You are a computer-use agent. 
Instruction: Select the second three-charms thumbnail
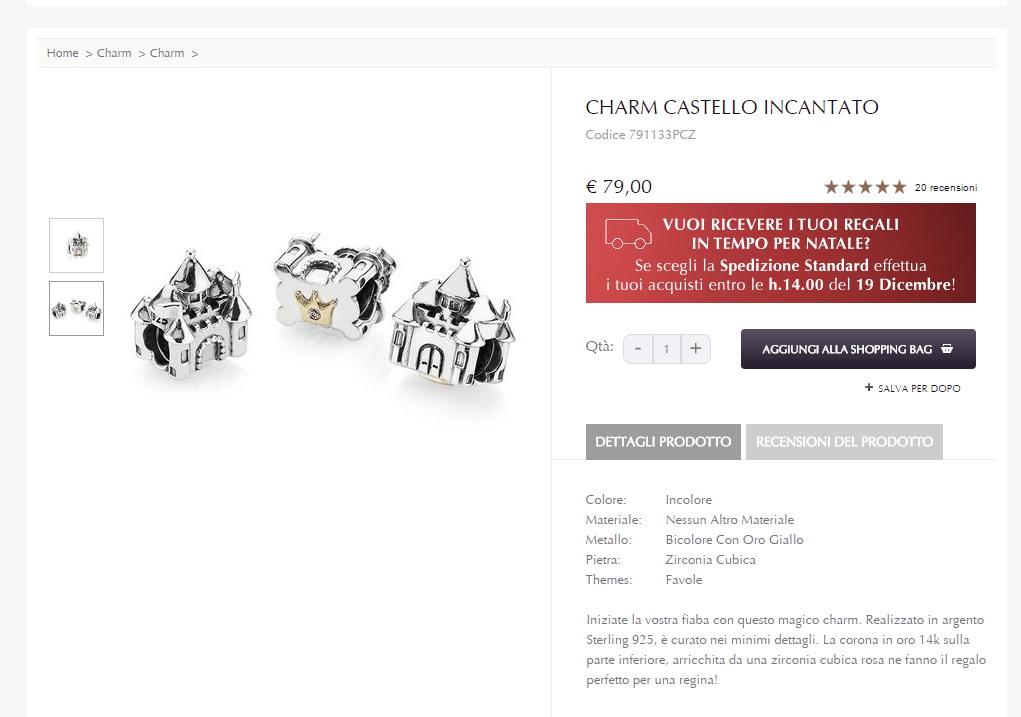click(77, 308)
